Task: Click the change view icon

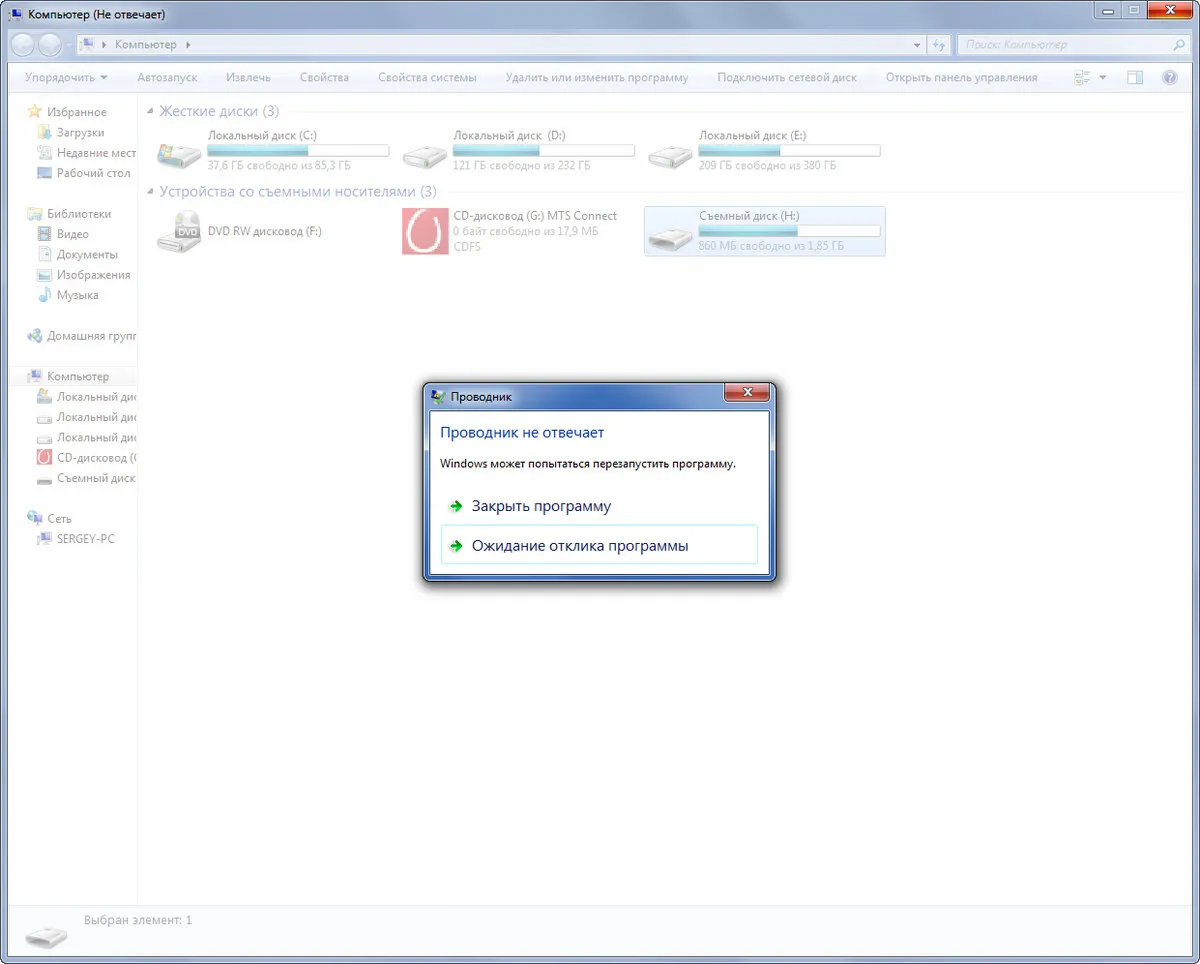Action: coord(1082,77)
